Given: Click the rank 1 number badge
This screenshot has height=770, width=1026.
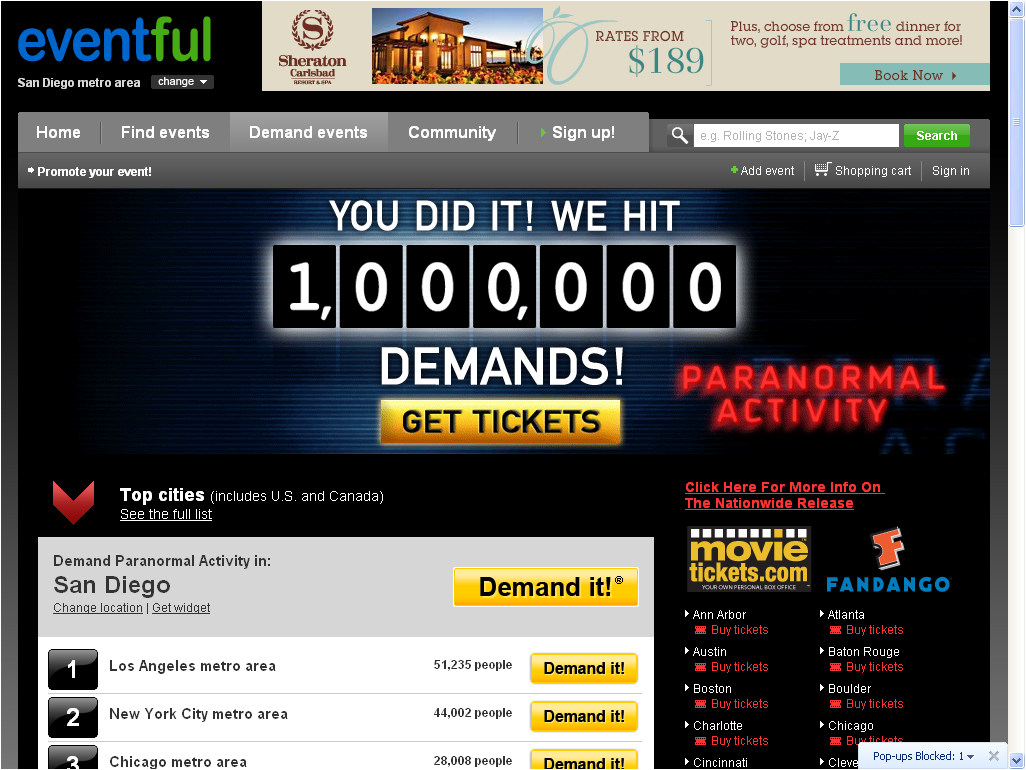Looking at the screenshot, I should pyautogui.click(x=73, y=669).
